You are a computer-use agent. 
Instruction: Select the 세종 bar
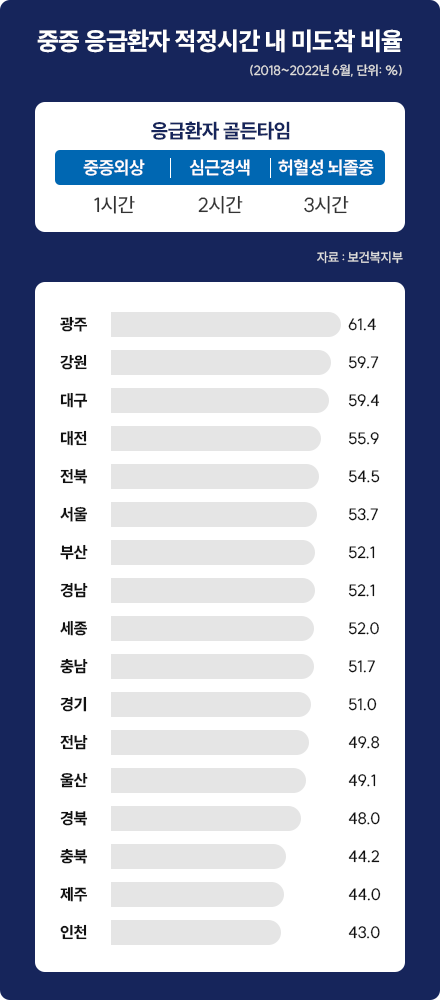pyautogui.click(x=212, y=628)
